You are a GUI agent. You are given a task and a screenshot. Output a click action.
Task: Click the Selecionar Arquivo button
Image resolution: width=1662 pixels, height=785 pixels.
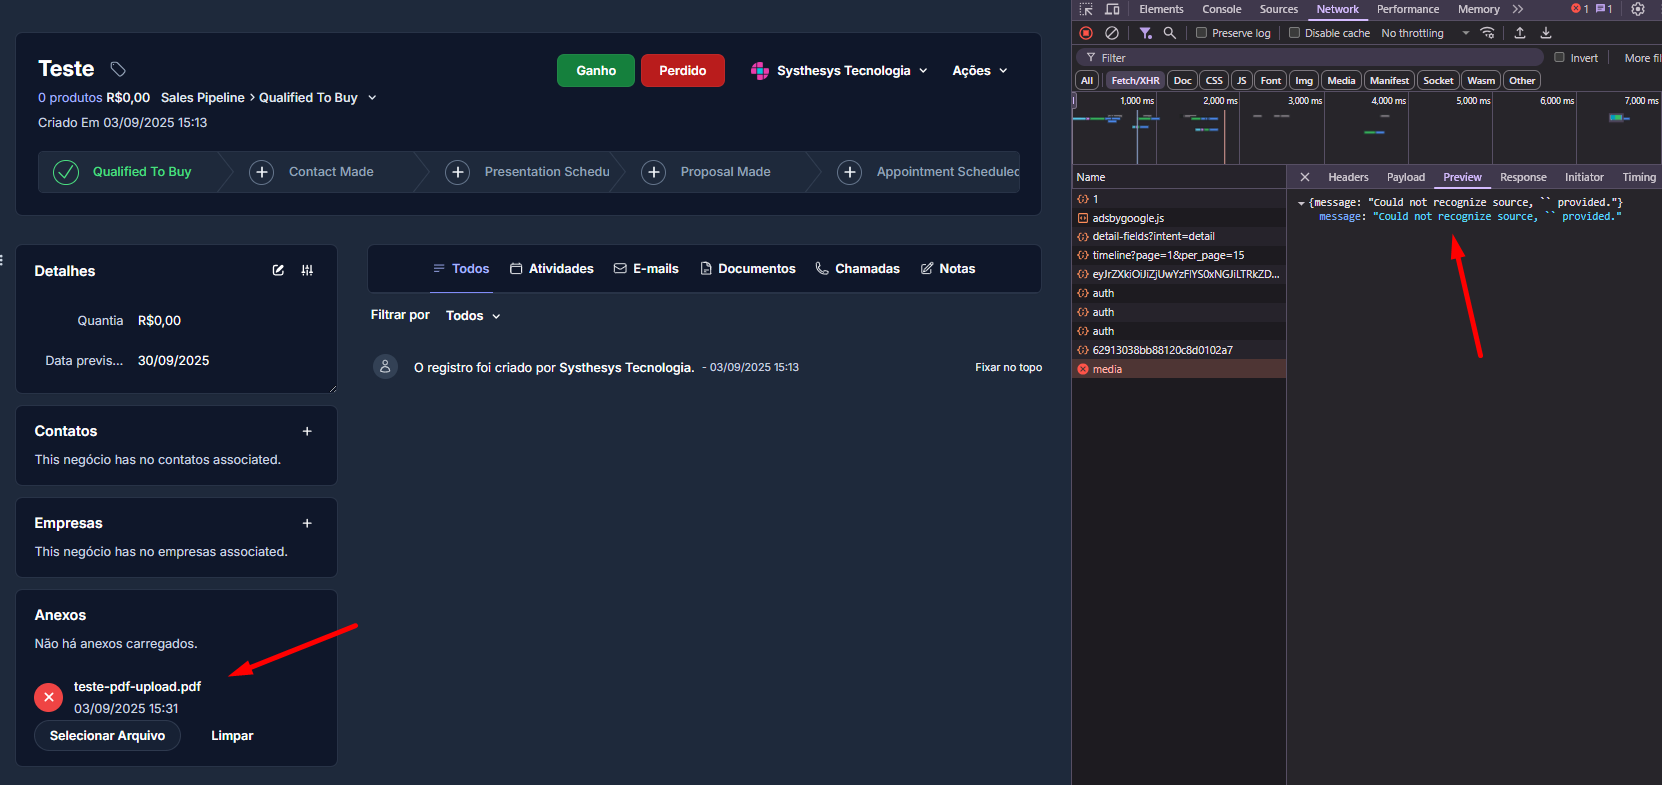coord(108,735)
